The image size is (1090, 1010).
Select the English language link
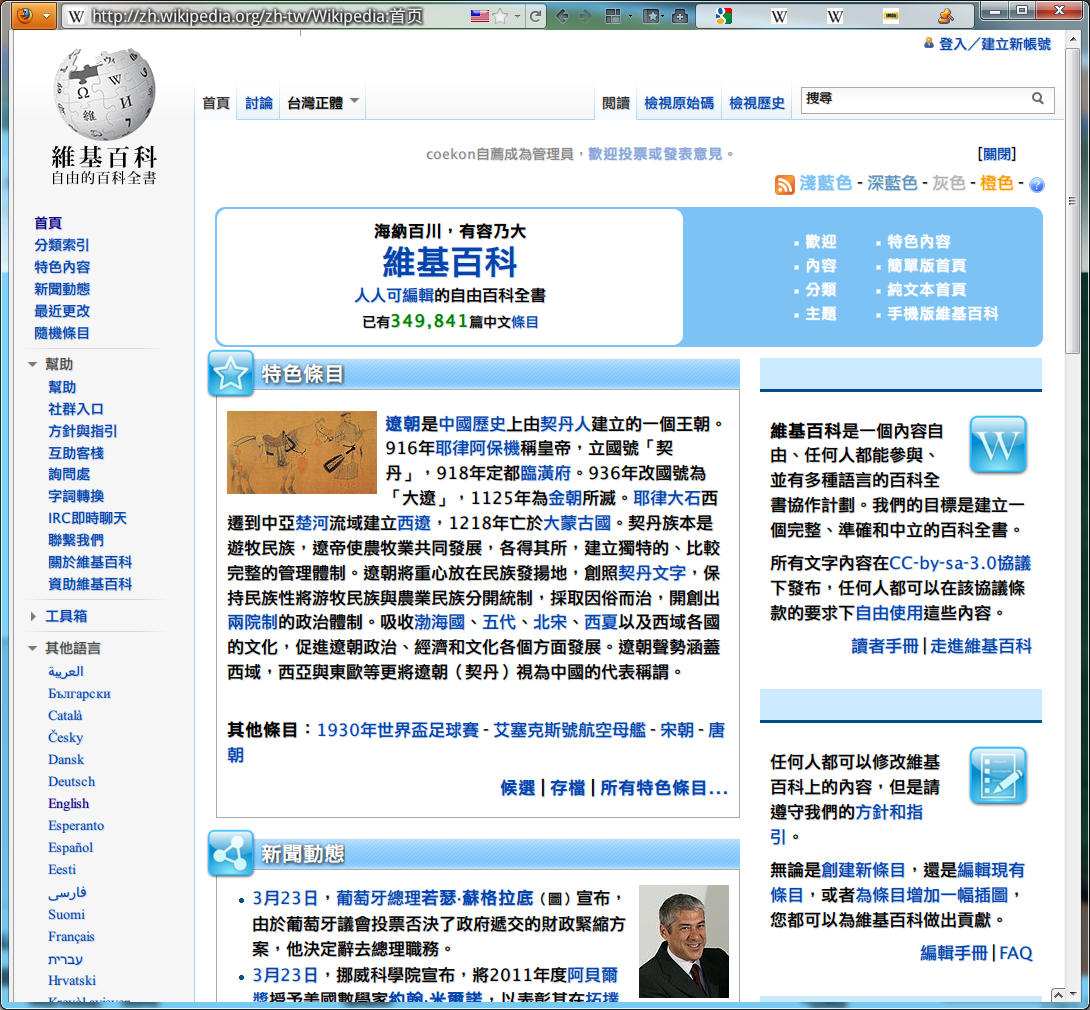[x=68, y=804]
